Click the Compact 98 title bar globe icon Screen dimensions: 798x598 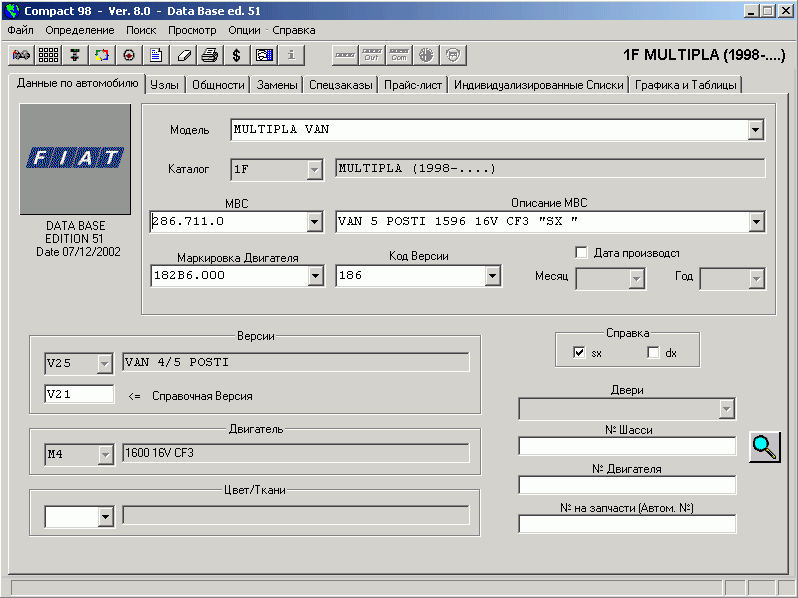[x=12, y=10]
